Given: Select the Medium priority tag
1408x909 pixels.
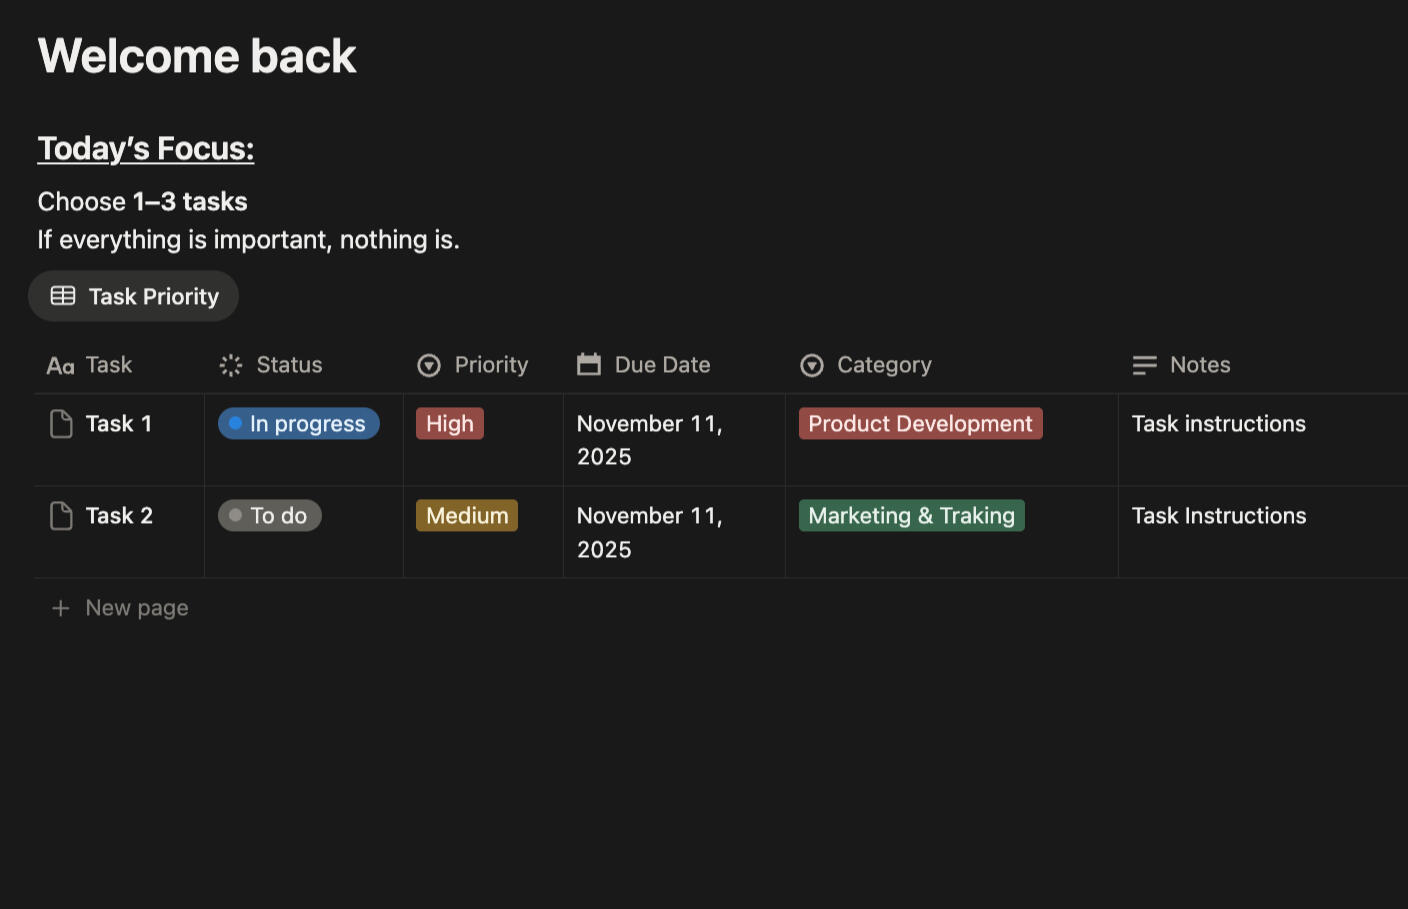Looking at the screenshot, I should tap(467, 516).
